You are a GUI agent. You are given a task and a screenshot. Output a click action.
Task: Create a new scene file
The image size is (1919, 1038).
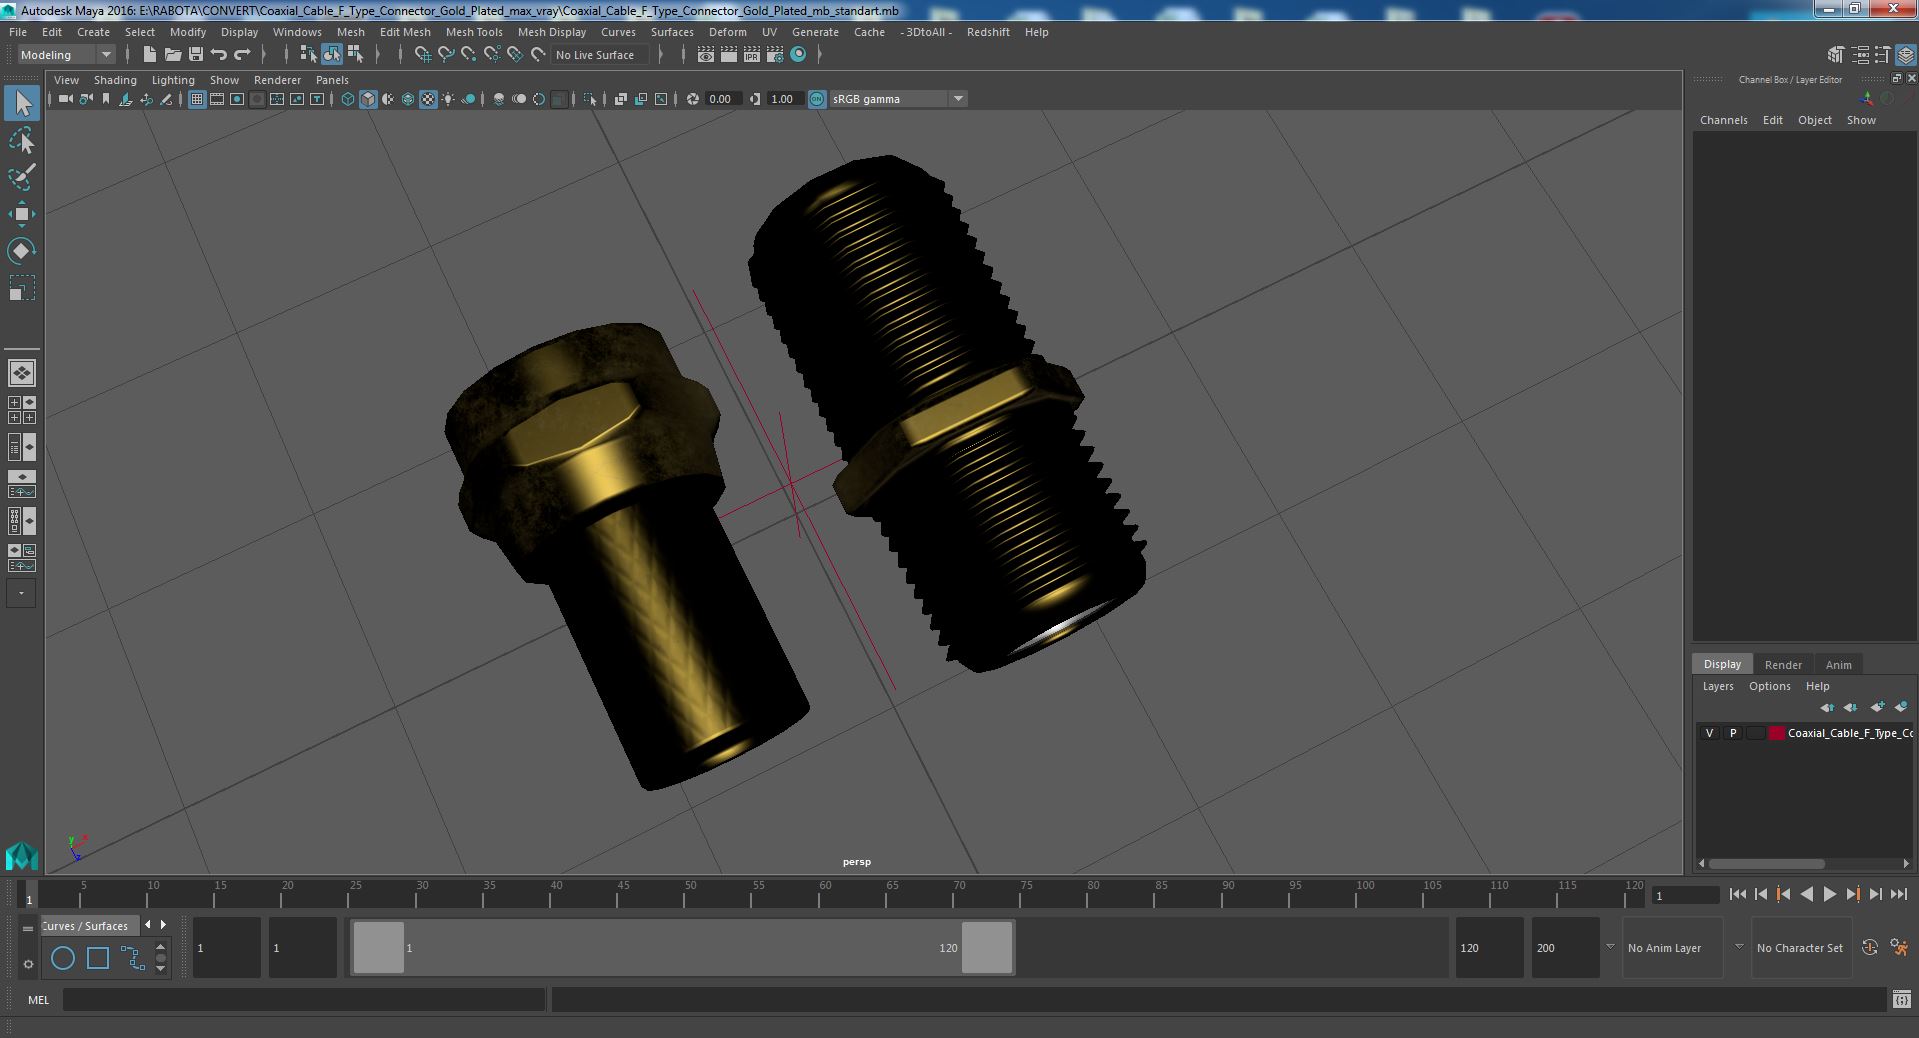pos(149,55)
